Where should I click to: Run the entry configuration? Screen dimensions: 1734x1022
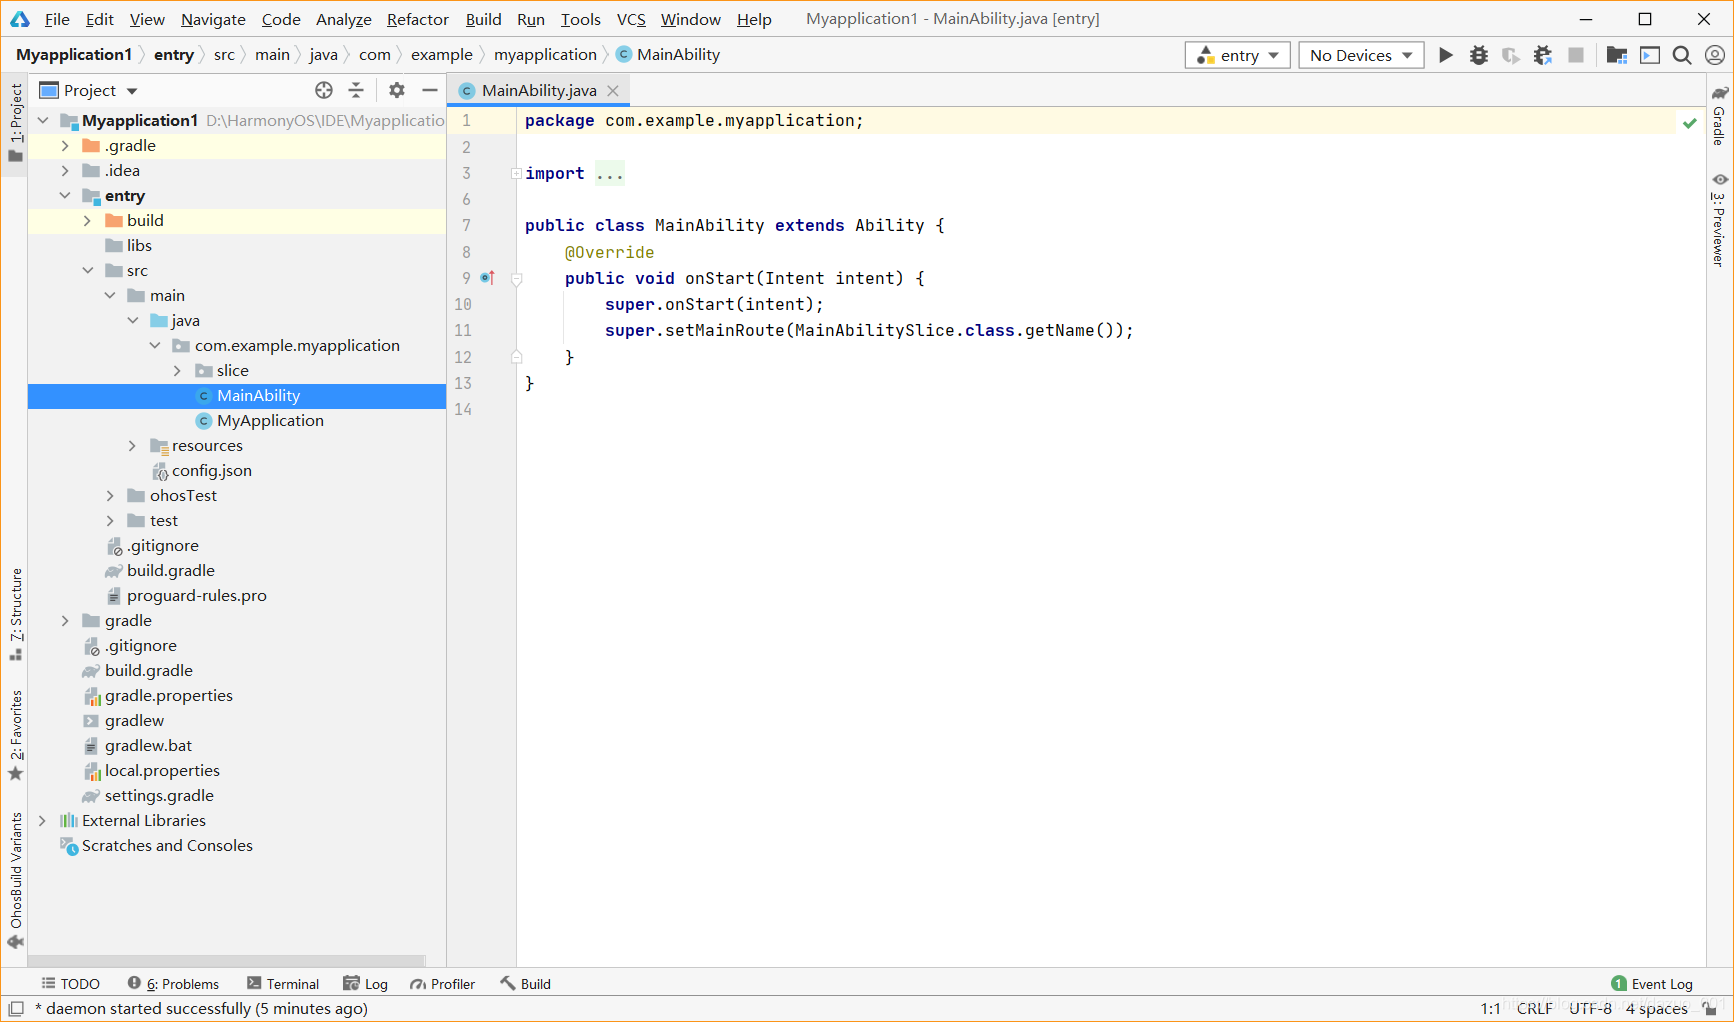(1445, 55)
